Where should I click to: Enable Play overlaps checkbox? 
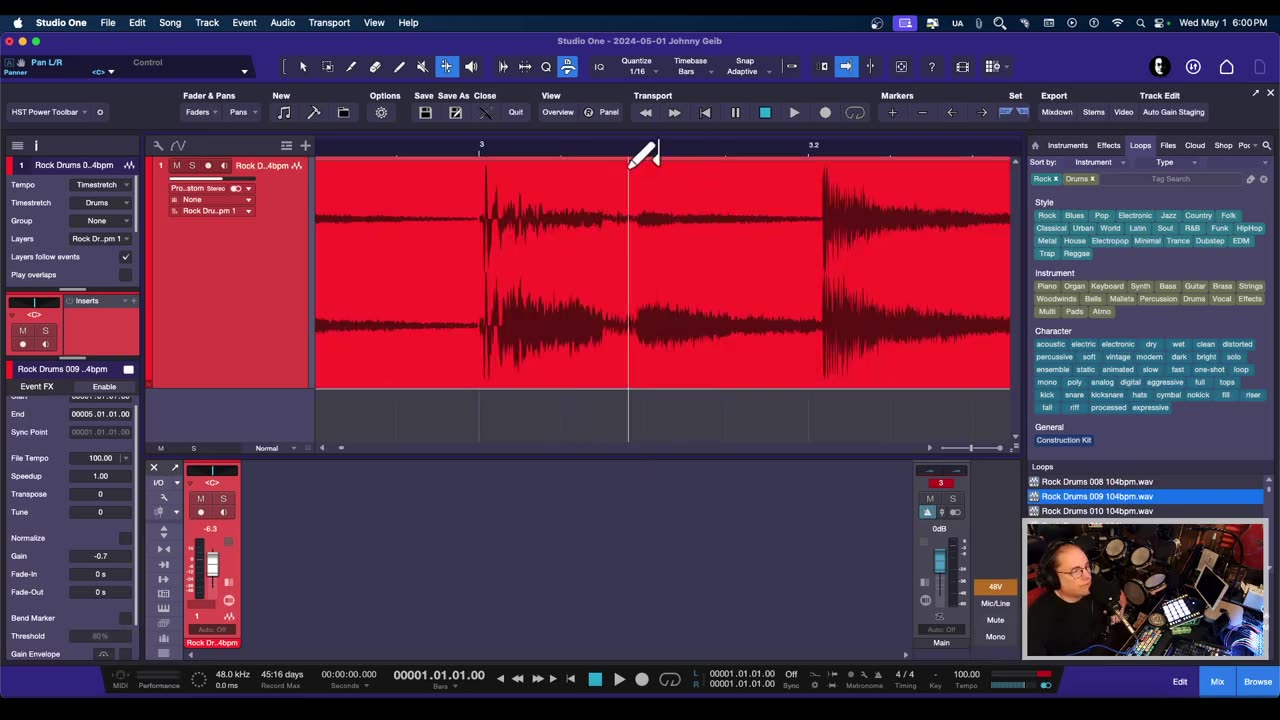pyautogui.click(x=125, y=275)
